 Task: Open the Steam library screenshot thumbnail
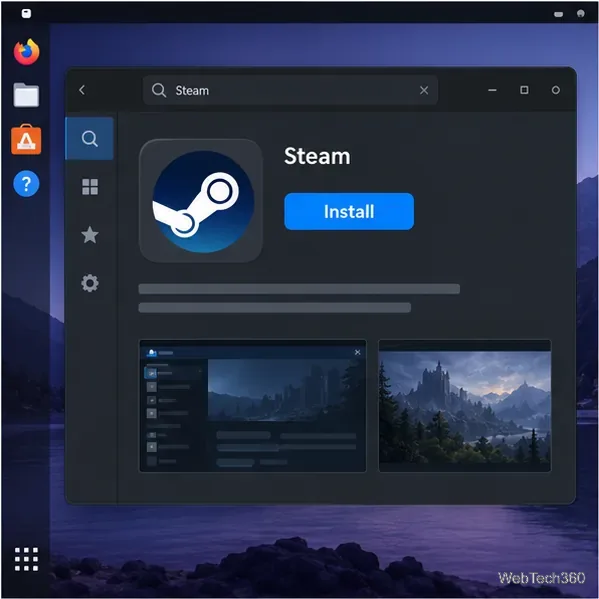(253, 406)
